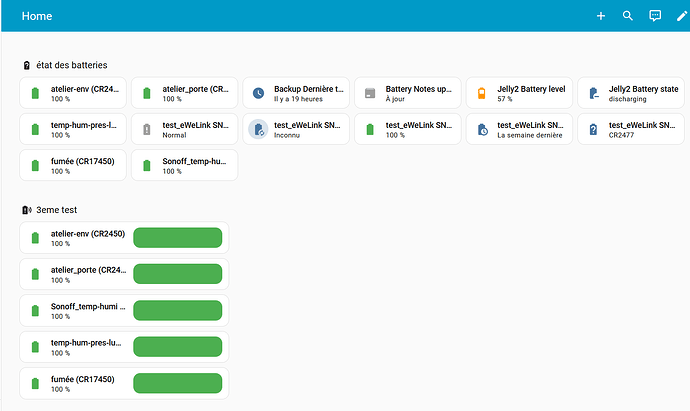Open search with the magnifier icon
This screenshot has height=411, width=690.
point(628,16)
